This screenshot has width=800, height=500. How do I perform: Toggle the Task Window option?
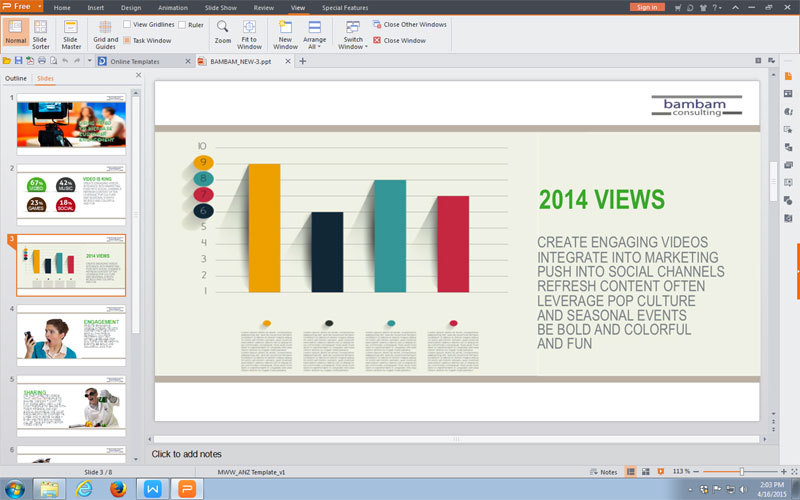pyautogui.click(x=127, y=41)
